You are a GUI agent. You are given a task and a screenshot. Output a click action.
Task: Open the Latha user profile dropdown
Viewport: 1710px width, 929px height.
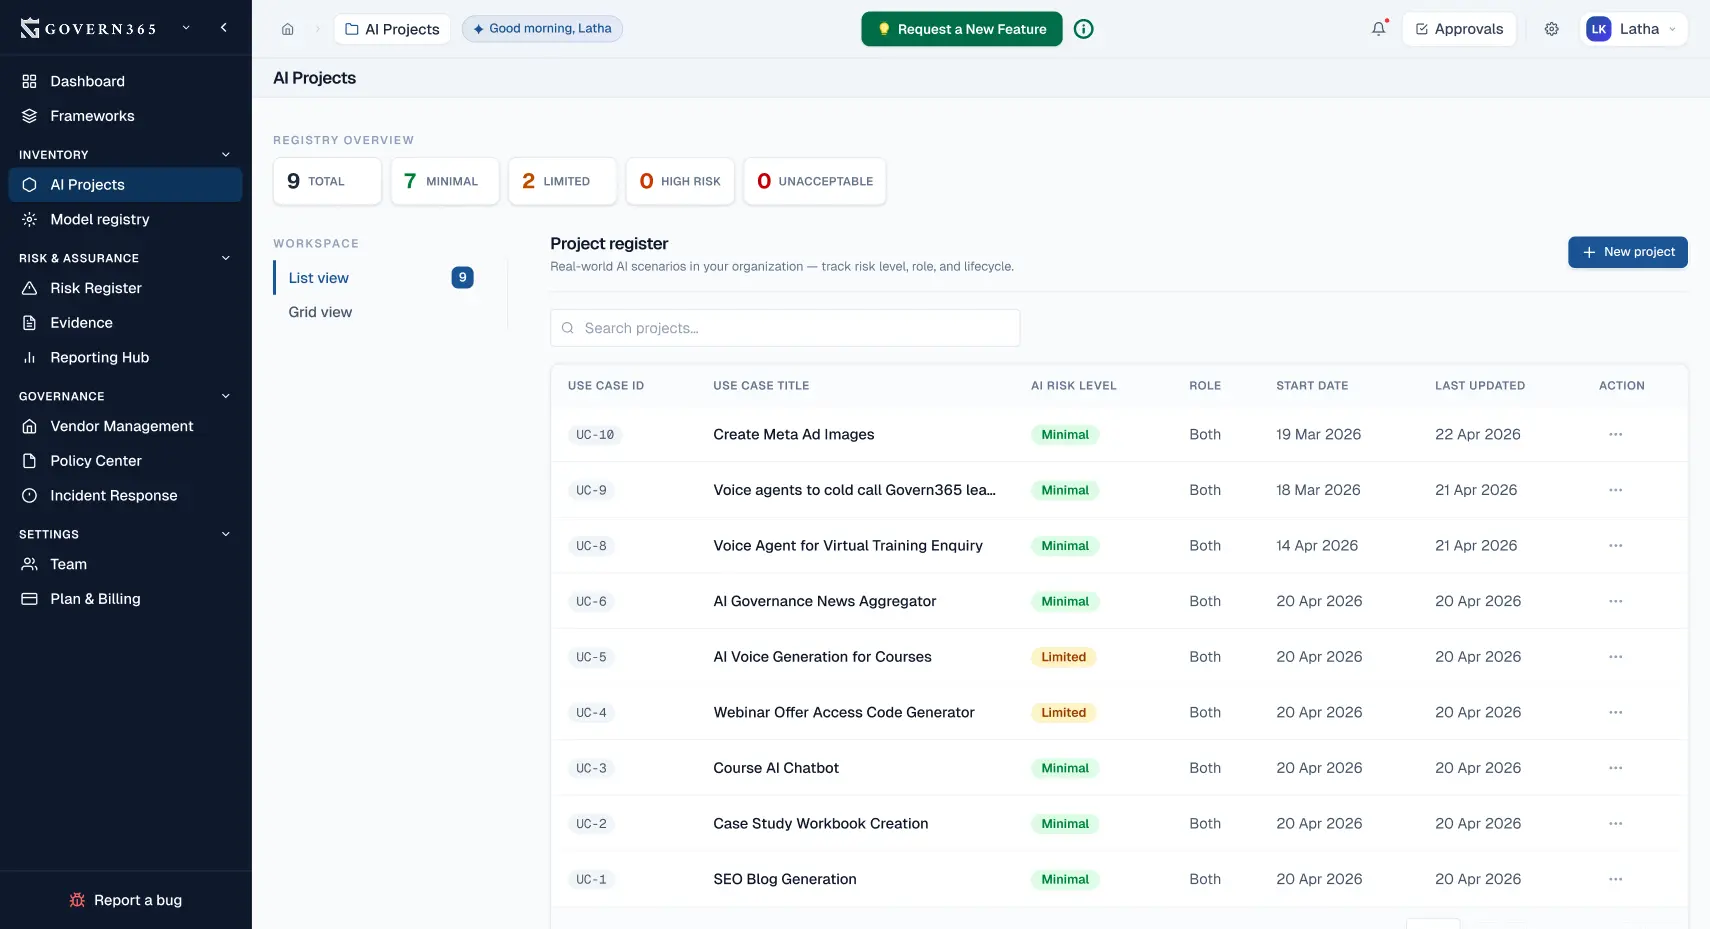(x=1633, y=29)
